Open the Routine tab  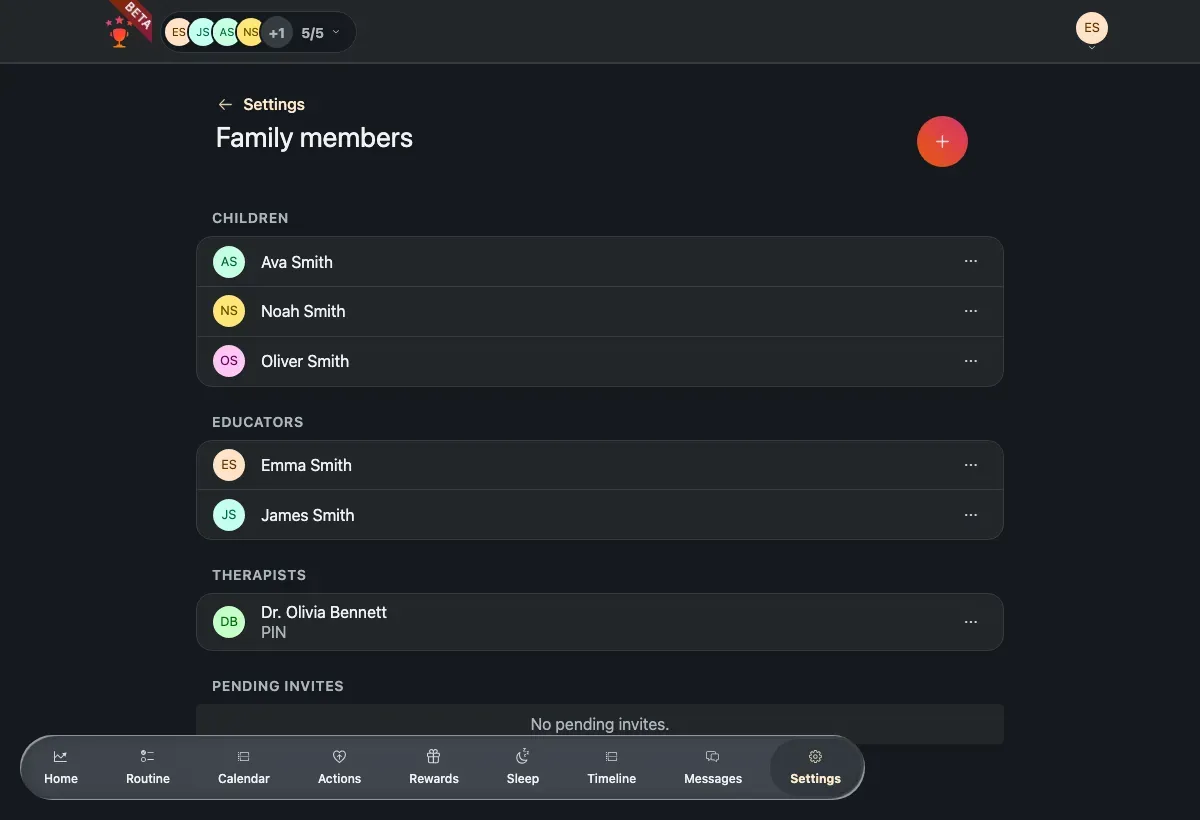tap(148, 767)
